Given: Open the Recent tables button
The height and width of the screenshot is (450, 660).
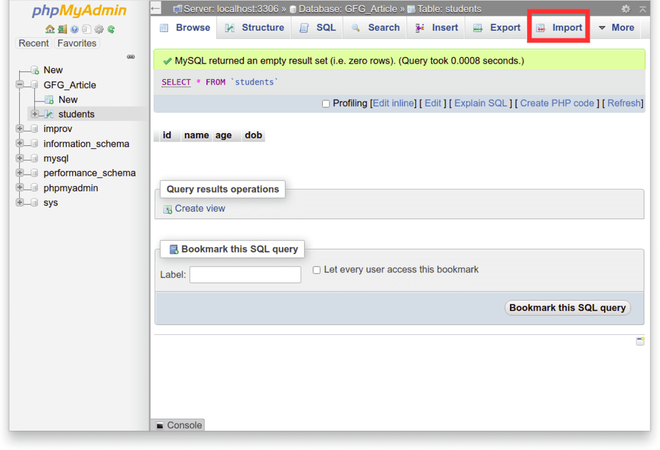Looking at the screenshot, I should [x=34, y=43].
